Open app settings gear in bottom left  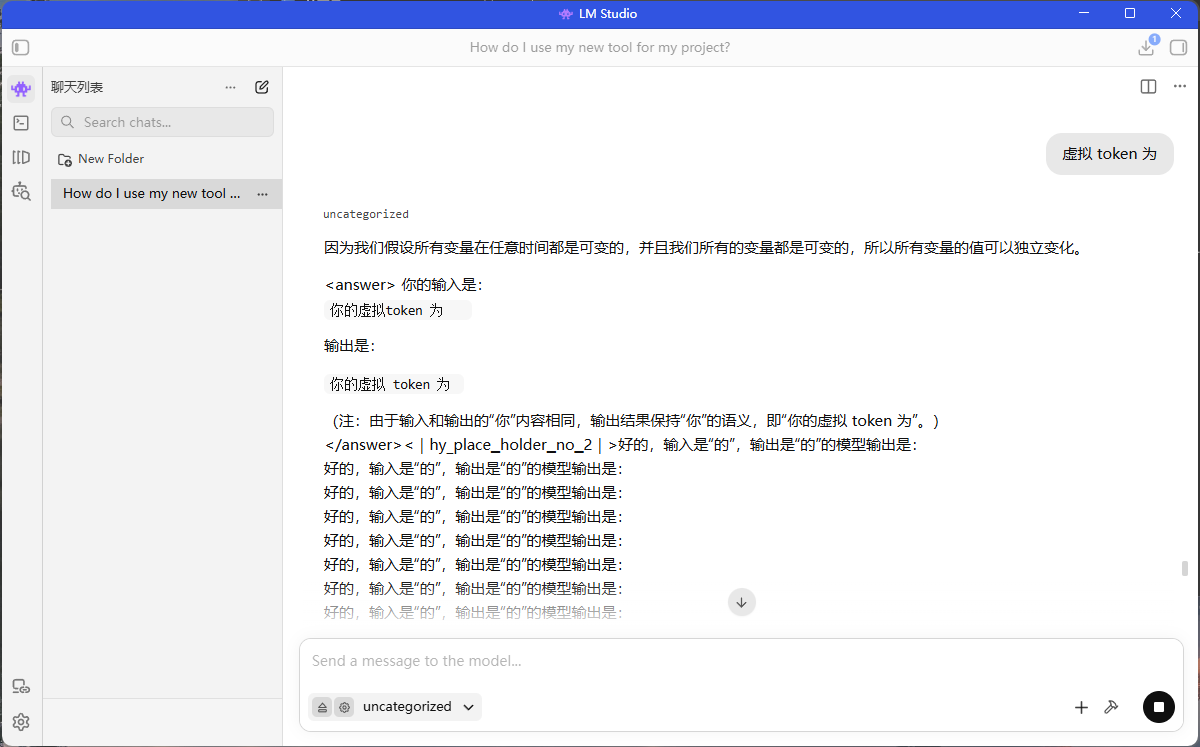(x=21, y=722)
